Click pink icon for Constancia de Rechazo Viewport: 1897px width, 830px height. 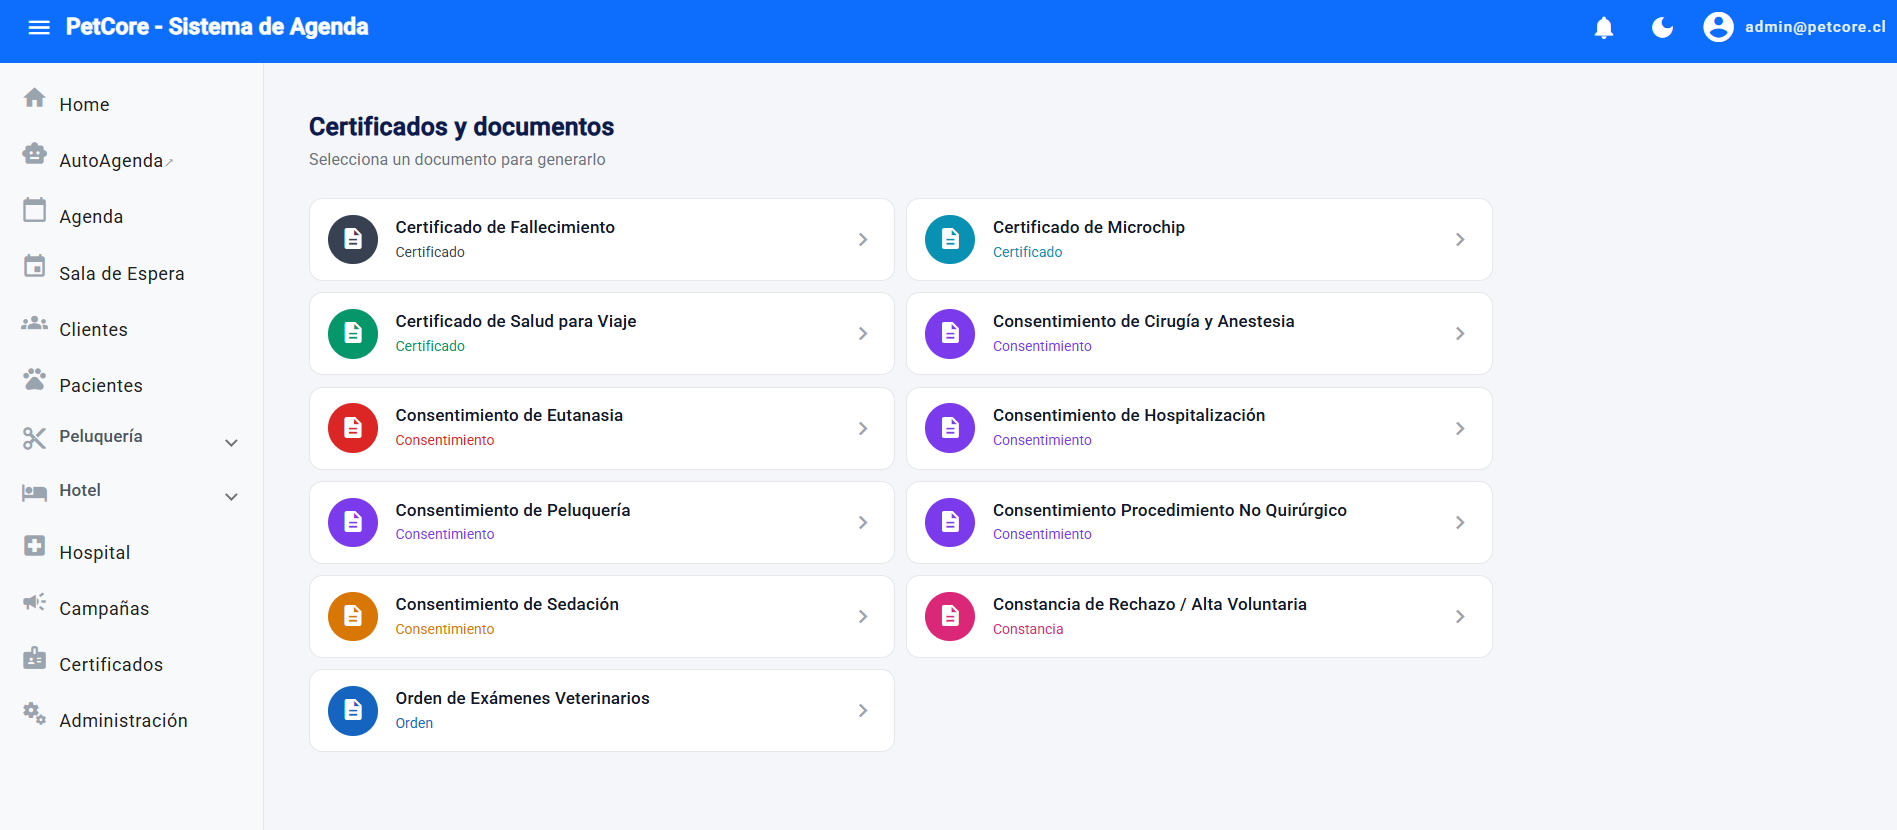click(950, 616)
